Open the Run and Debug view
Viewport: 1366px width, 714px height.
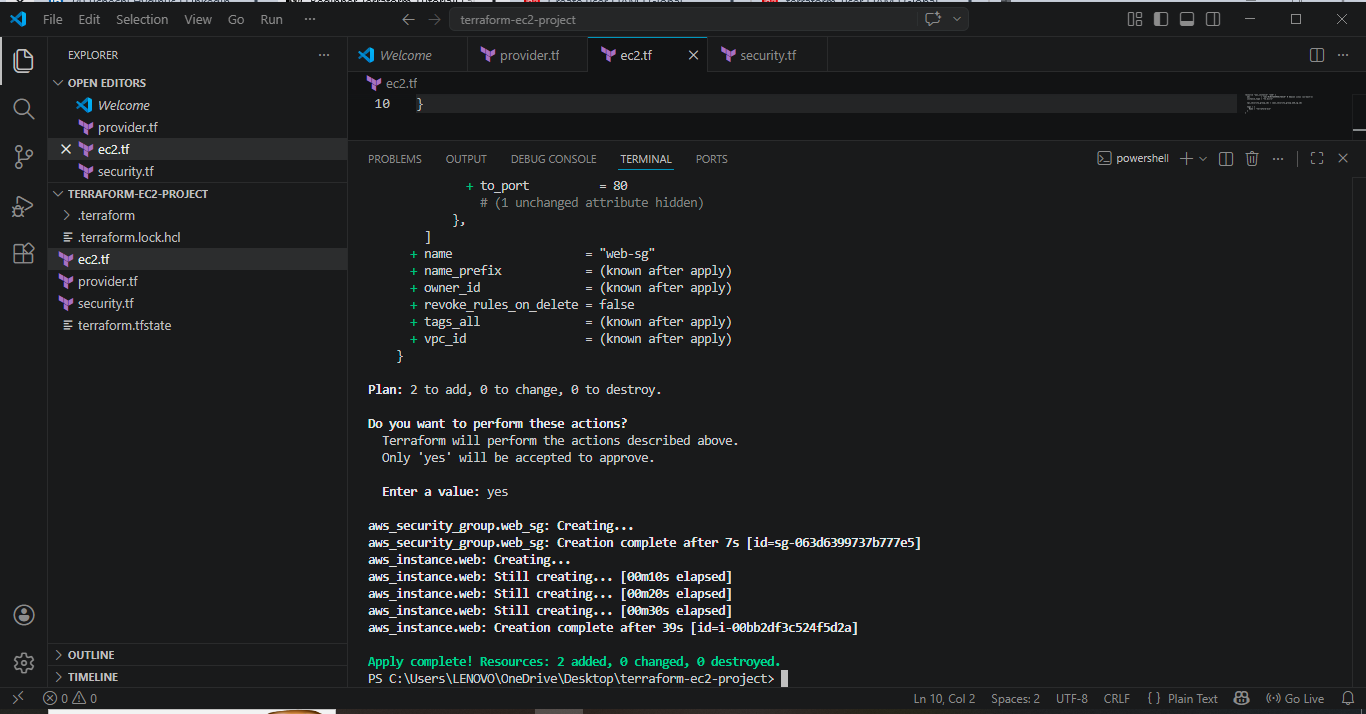click(23, 205)
